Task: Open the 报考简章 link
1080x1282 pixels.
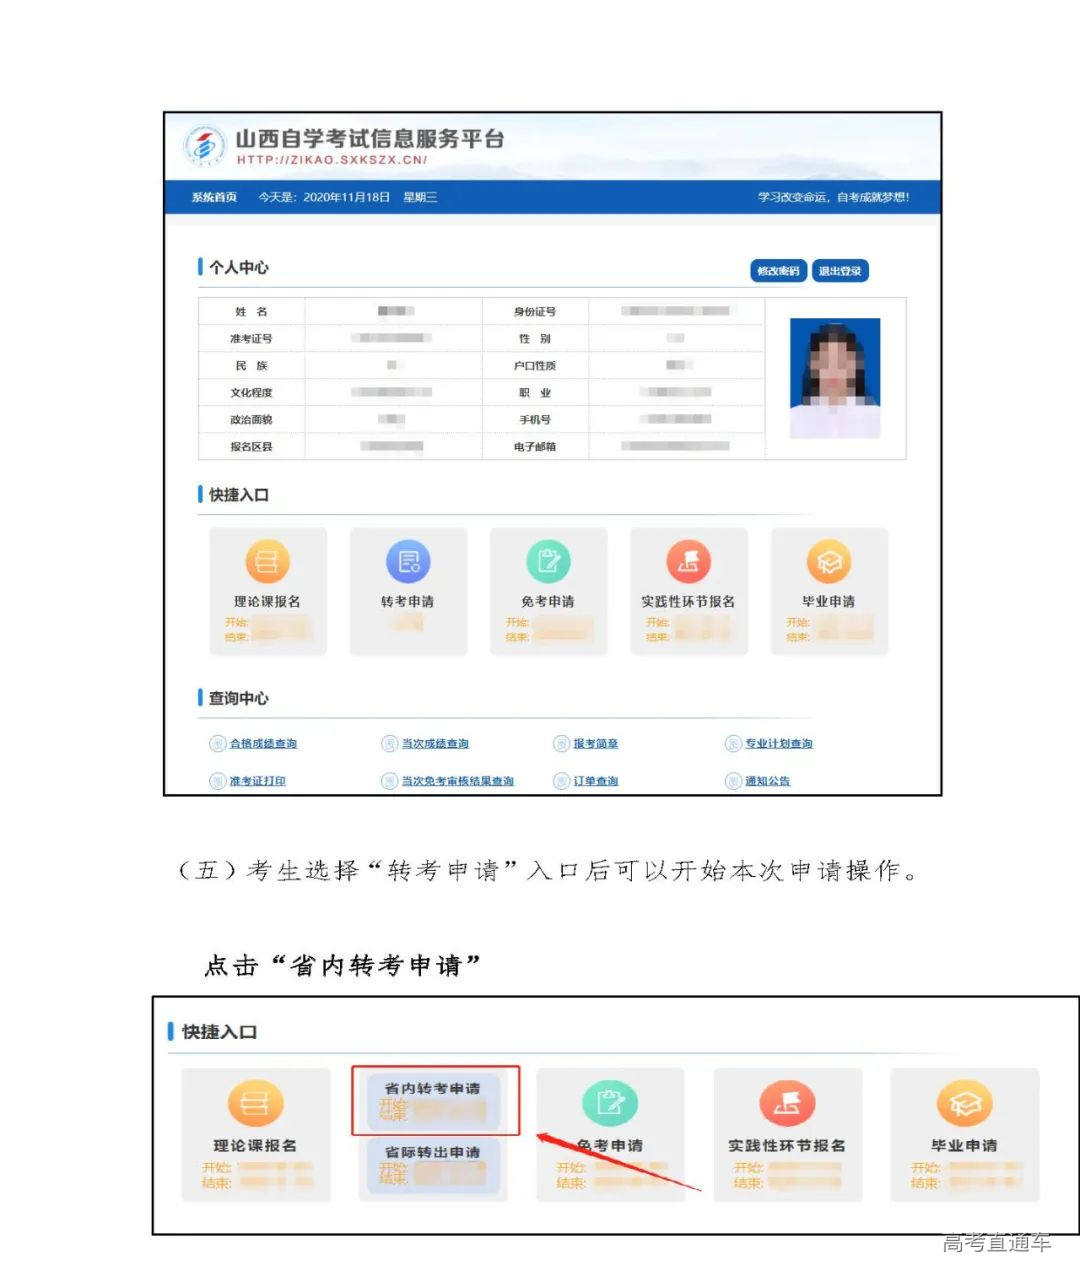Action: [598, 743]
